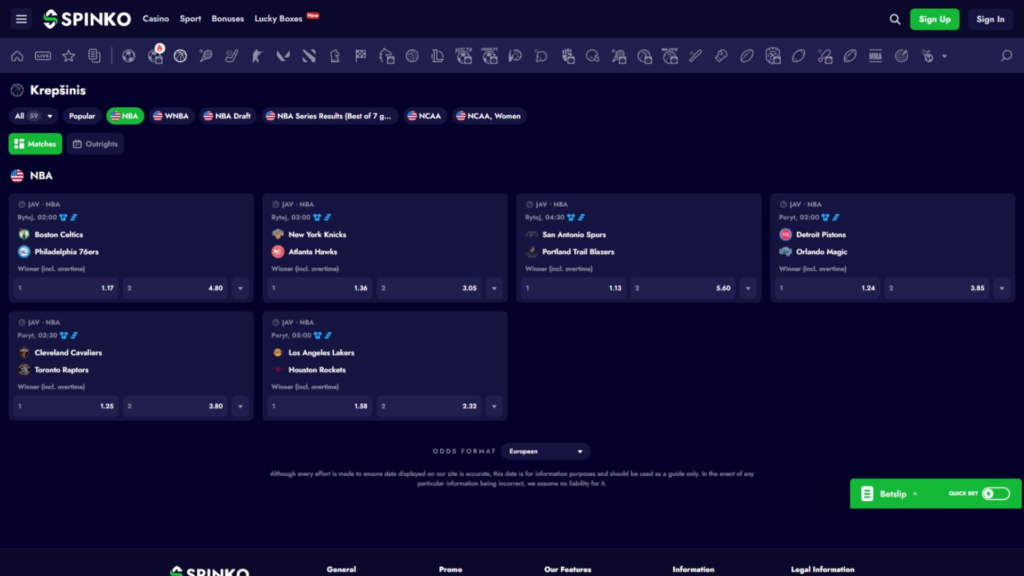Select the hot esoccer icon with flame badge

(155, 56)
